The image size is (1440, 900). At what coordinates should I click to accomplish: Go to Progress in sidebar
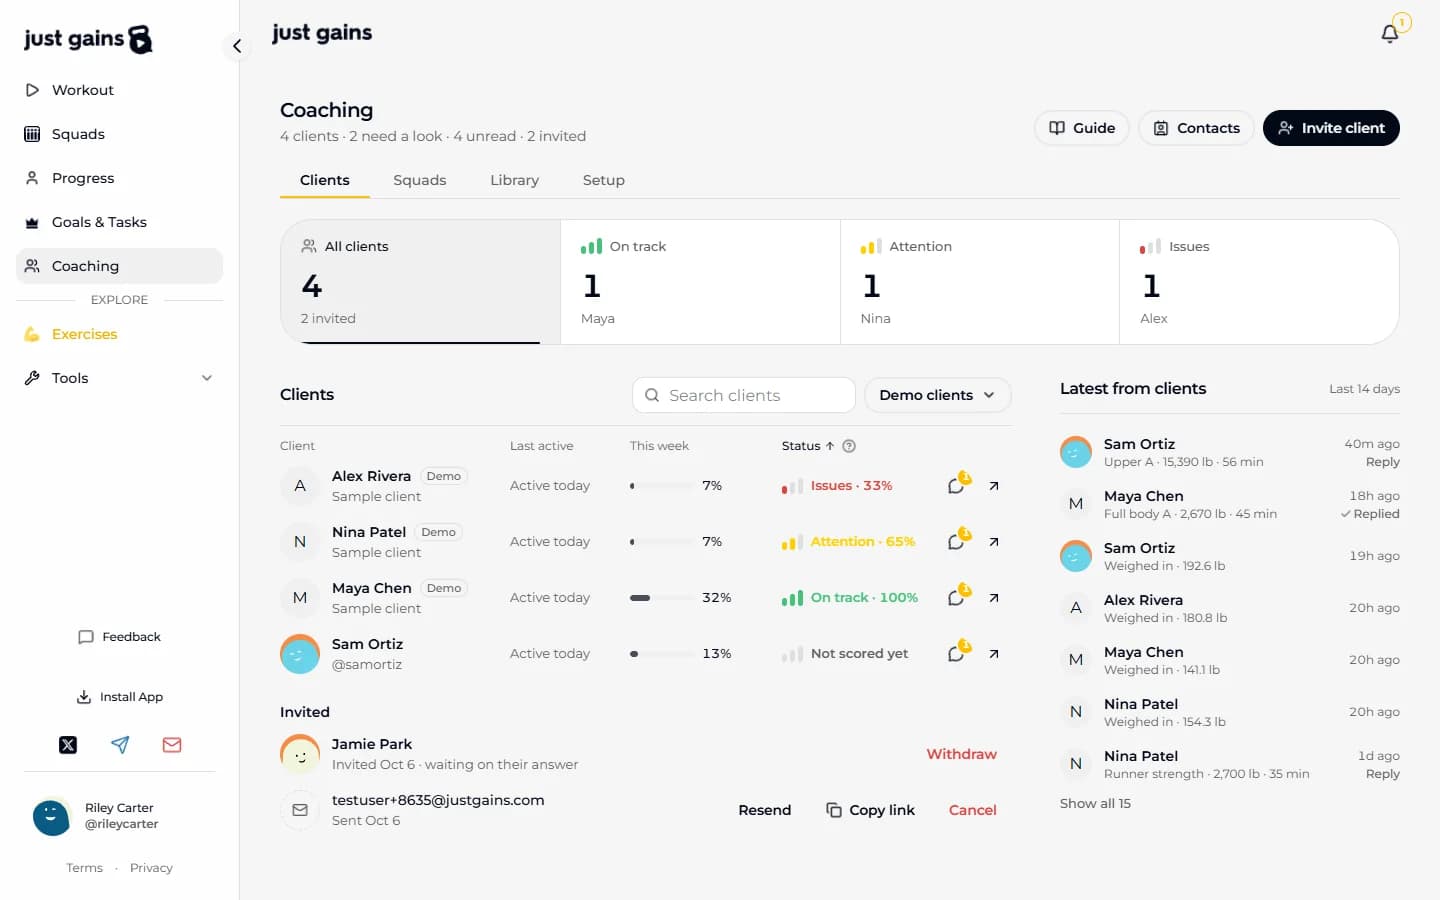(x=119, y=178)
